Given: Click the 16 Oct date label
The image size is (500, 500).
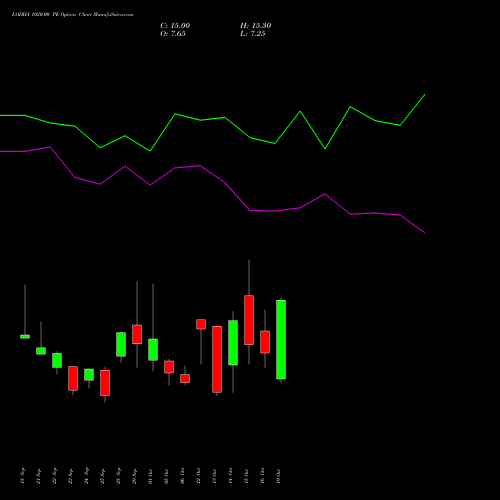Looking at the screenshot, I should click(262, 476).
